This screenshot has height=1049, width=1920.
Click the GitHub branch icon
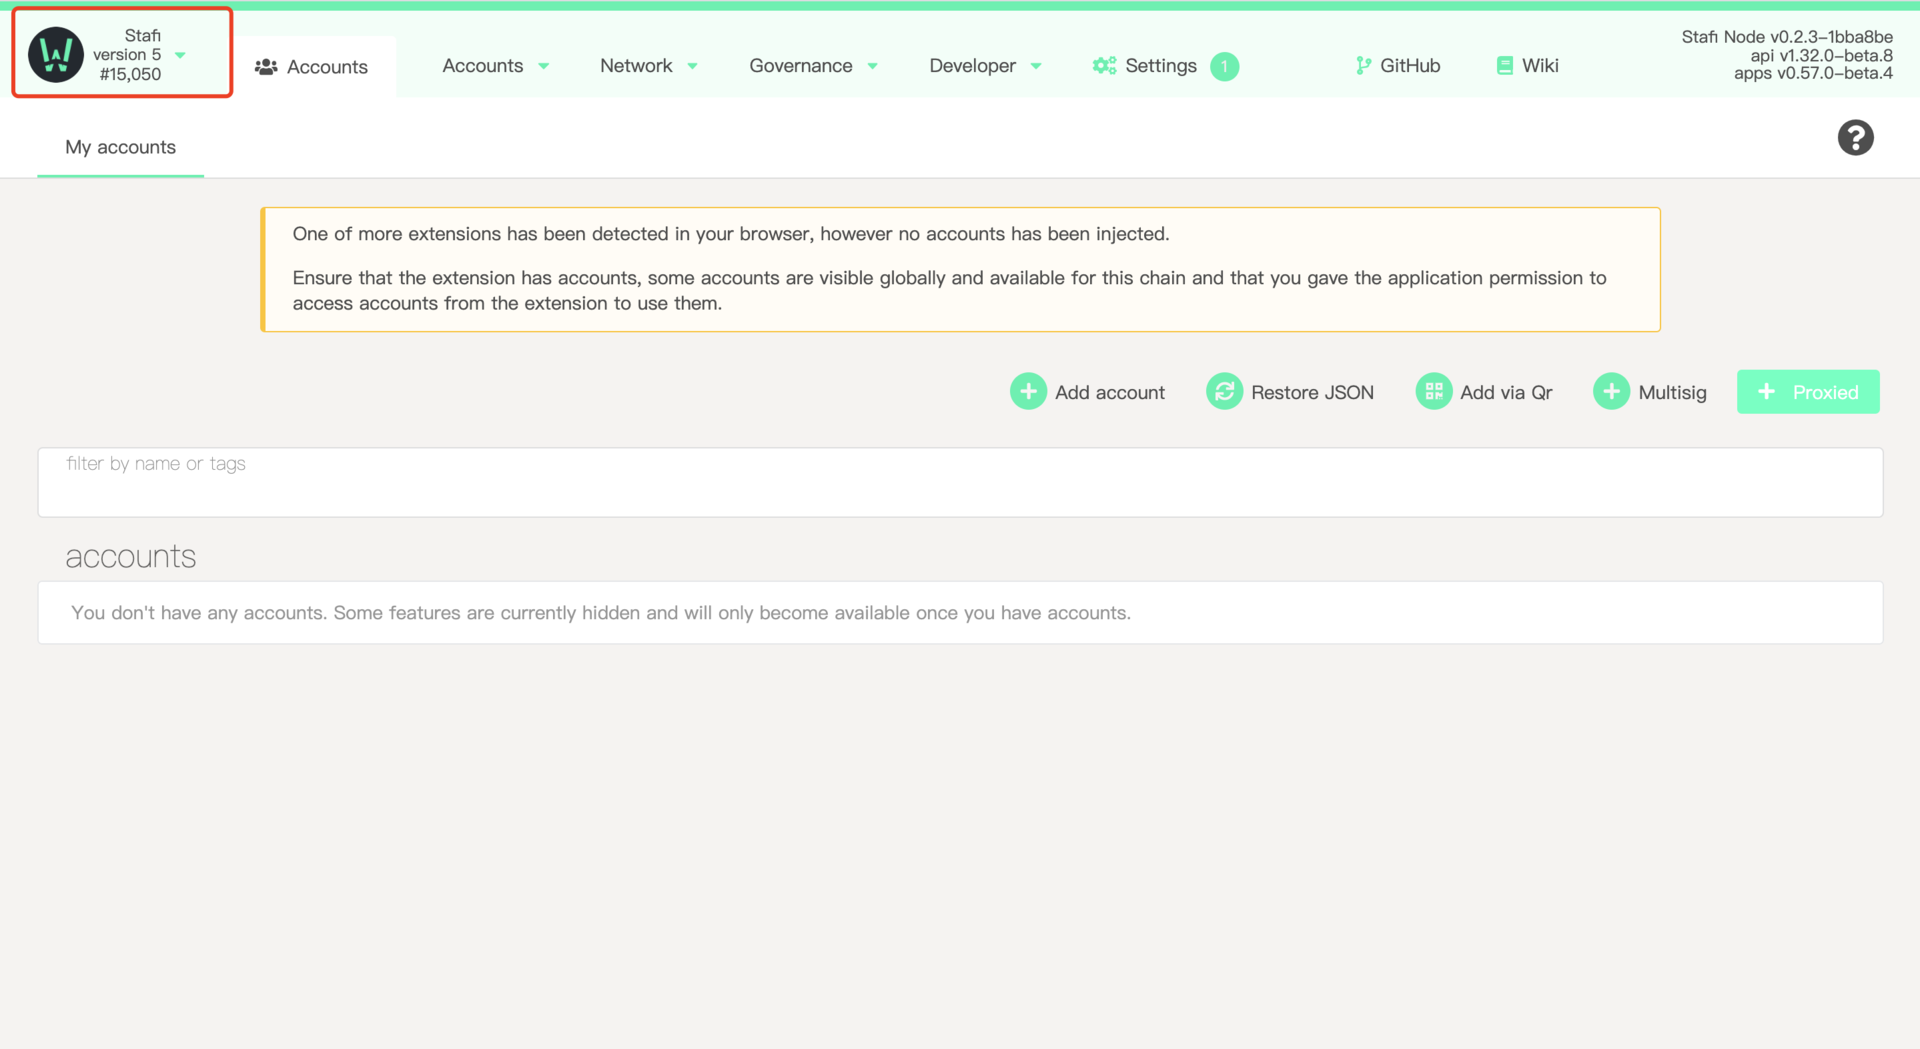1363,66
